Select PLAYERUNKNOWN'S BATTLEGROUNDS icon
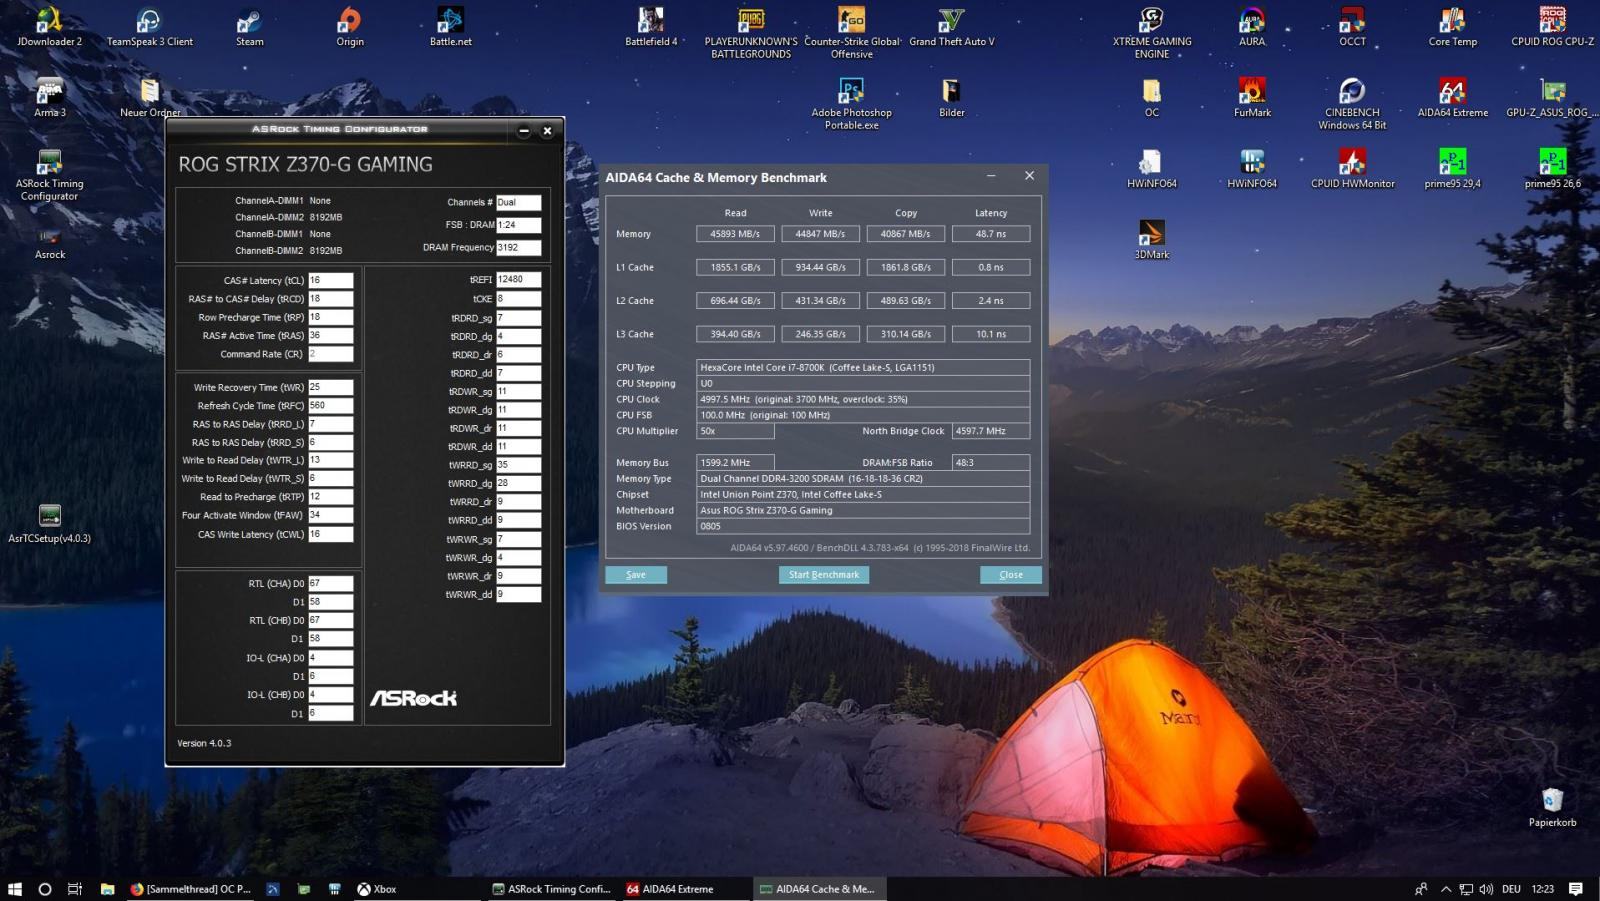Viewport: 1600px width, 901px height. (751, 33)
